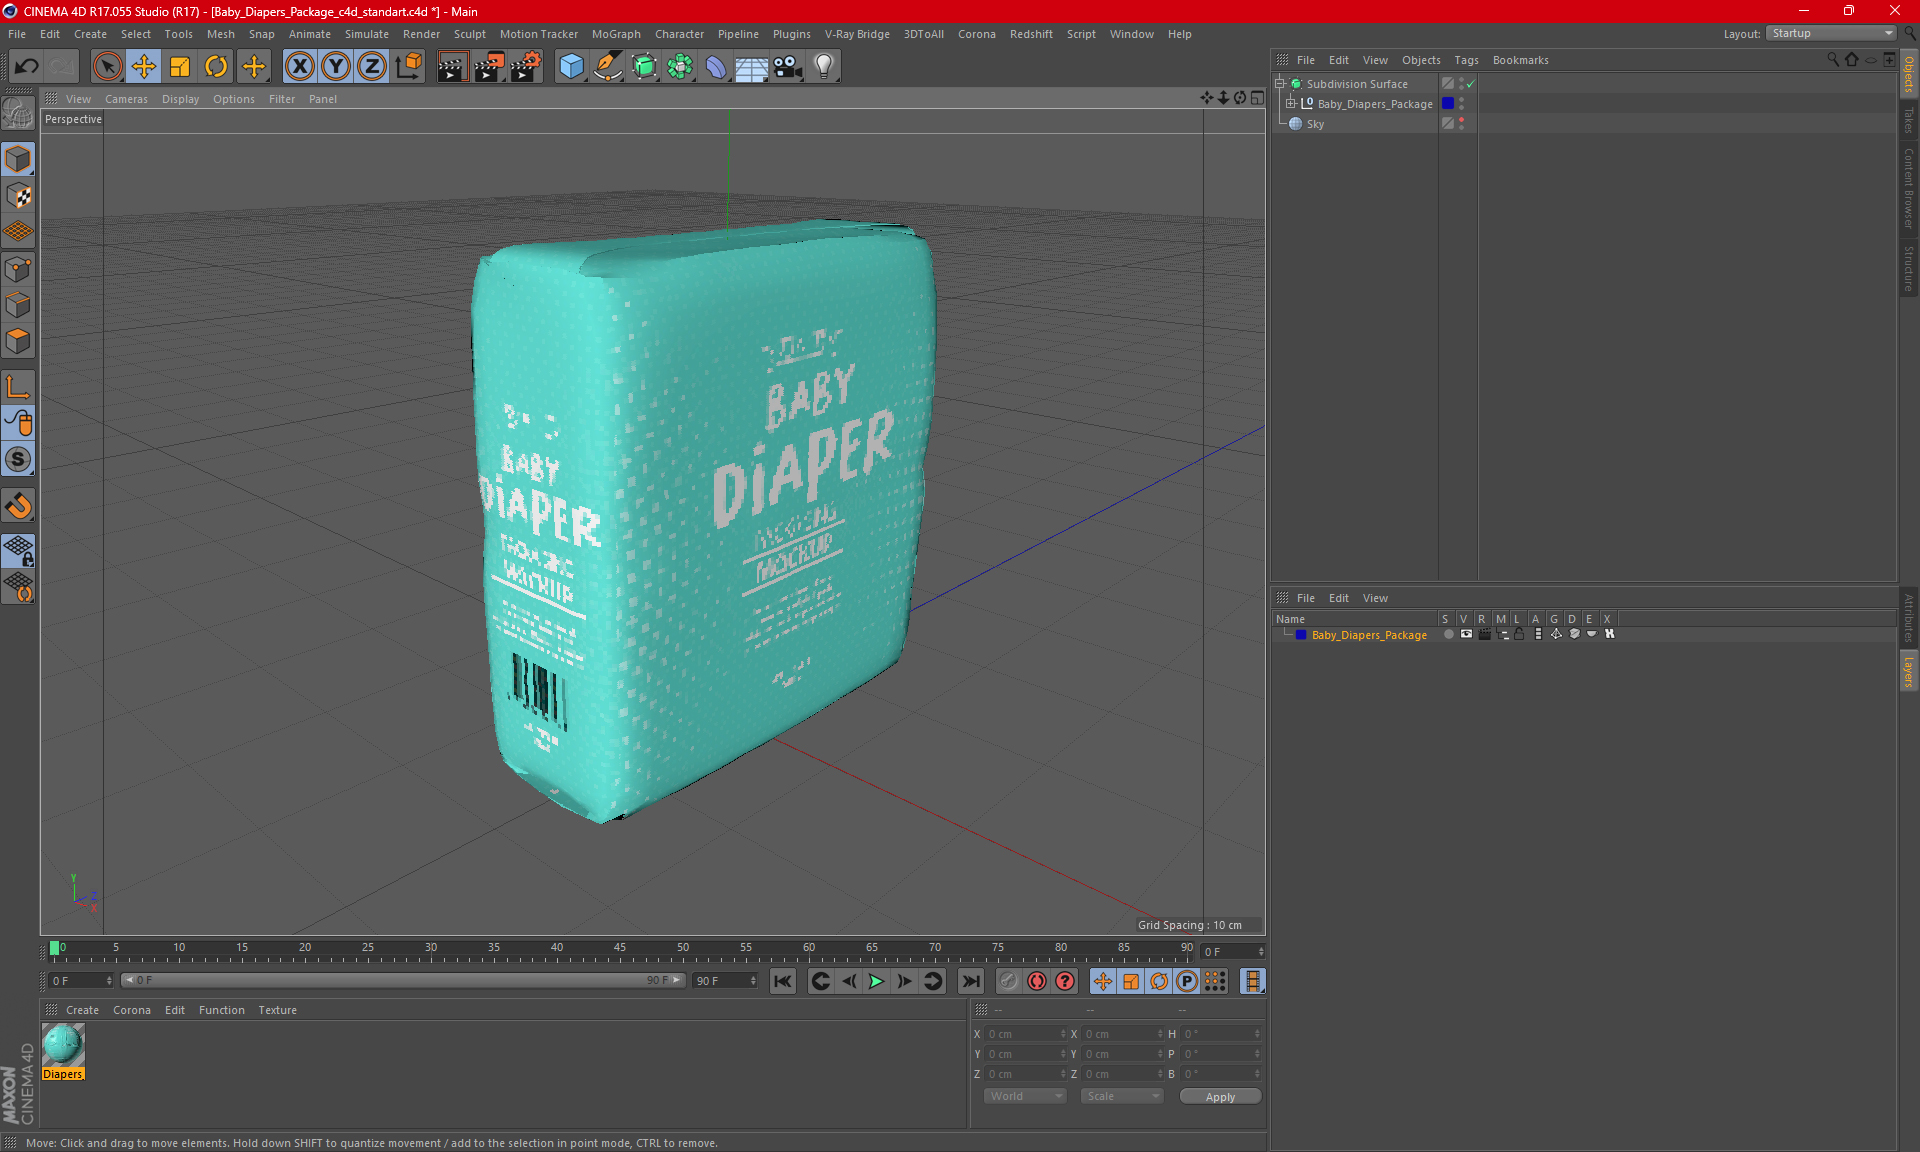
Task: Click the Apply button
Action: click(1220, 1097)
